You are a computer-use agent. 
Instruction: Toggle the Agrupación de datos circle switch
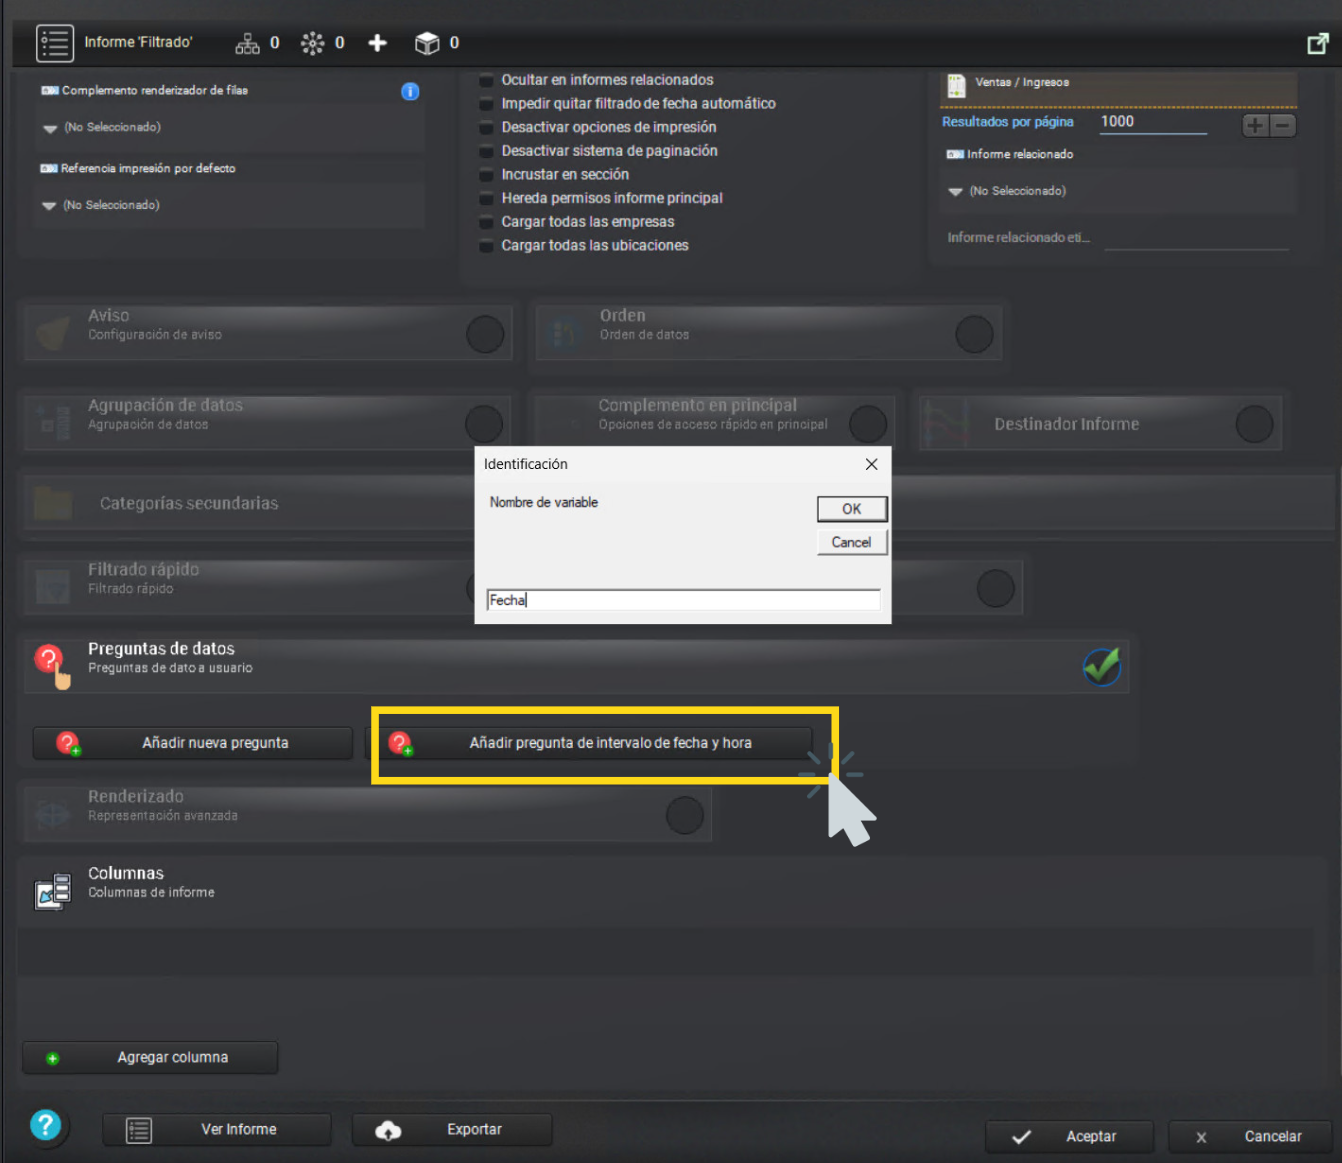coord(484,424)
